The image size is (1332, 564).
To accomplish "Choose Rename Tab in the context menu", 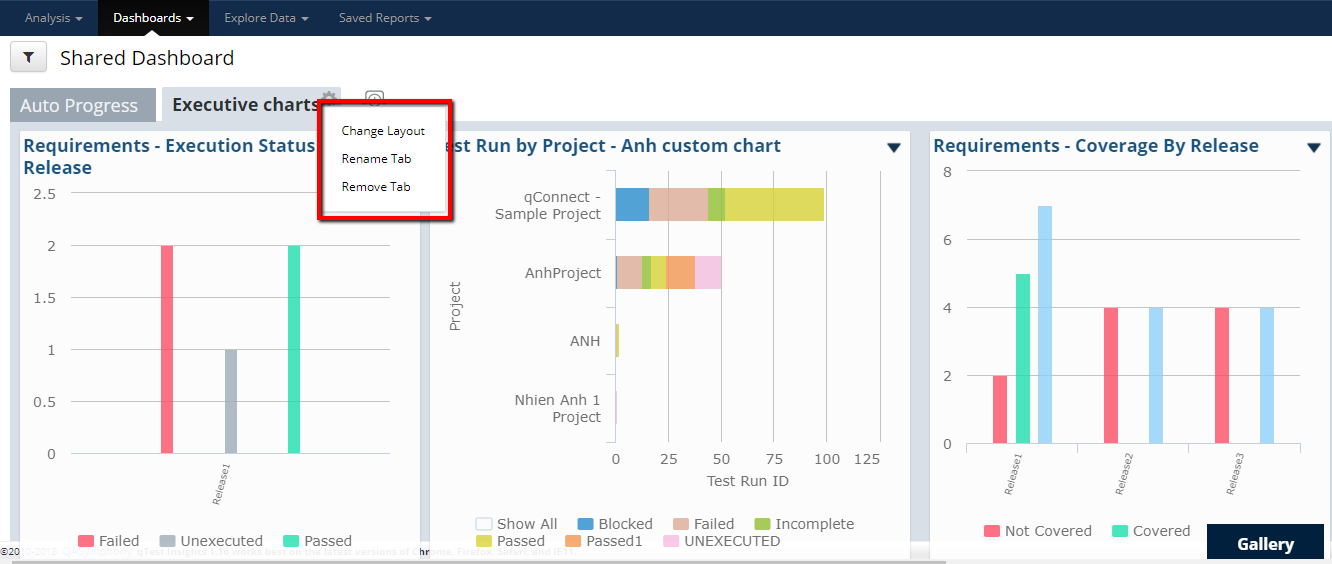I will pyautogui.click(x=376, y=159).
